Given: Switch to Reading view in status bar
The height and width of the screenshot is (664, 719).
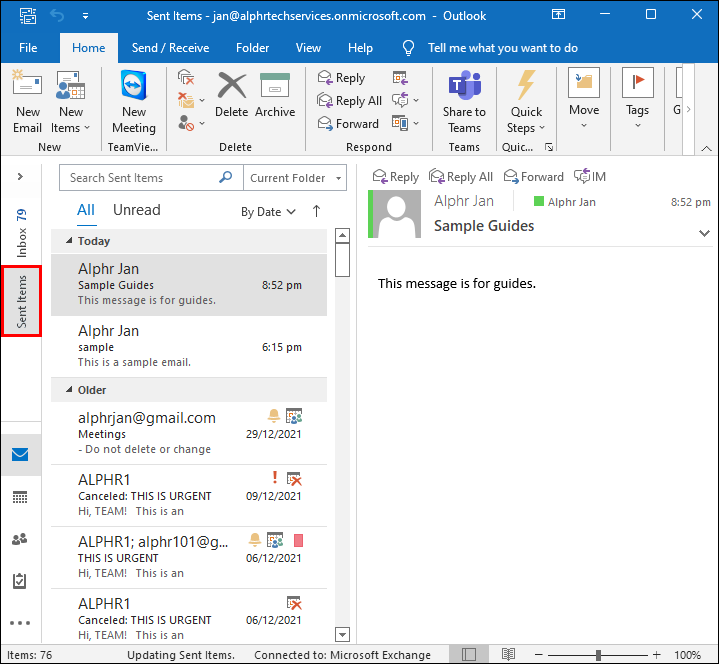Looking at the screenshot, I should tap(509, 655).
